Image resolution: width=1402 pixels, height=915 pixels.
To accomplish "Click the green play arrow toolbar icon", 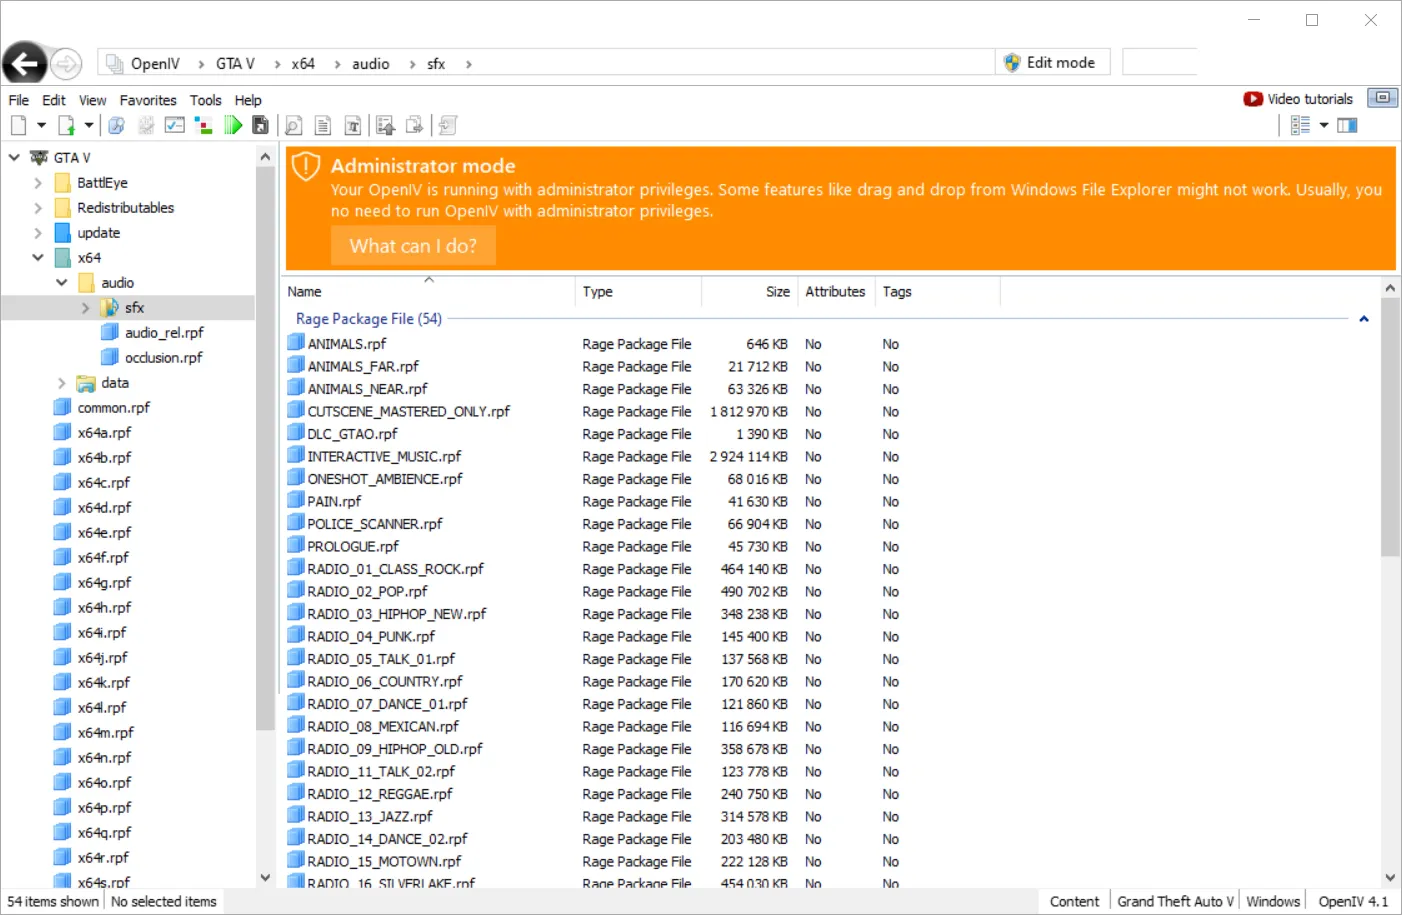I will coord(233,125).
